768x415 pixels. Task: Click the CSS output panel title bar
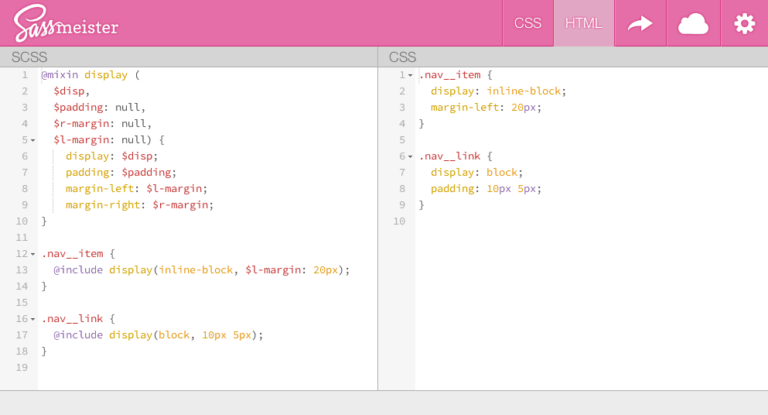(x=573, y=57)
